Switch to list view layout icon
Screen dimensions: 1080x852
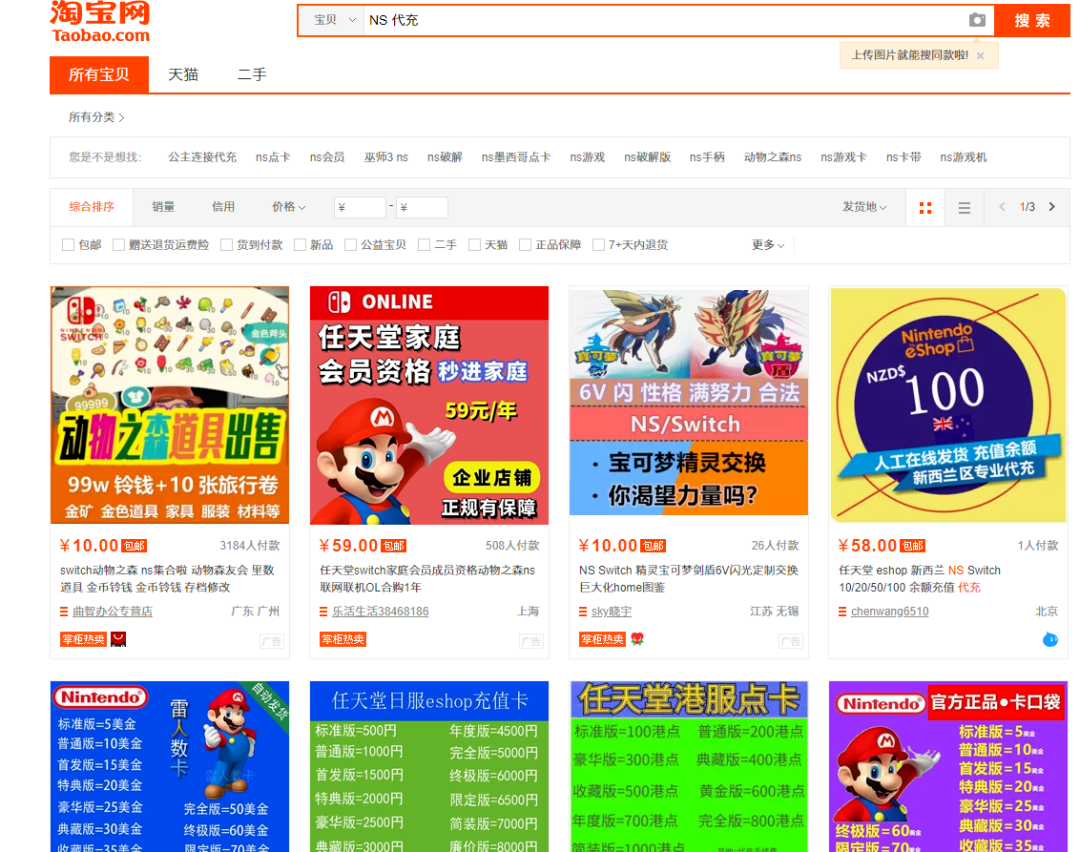click(x=964, y=207)
